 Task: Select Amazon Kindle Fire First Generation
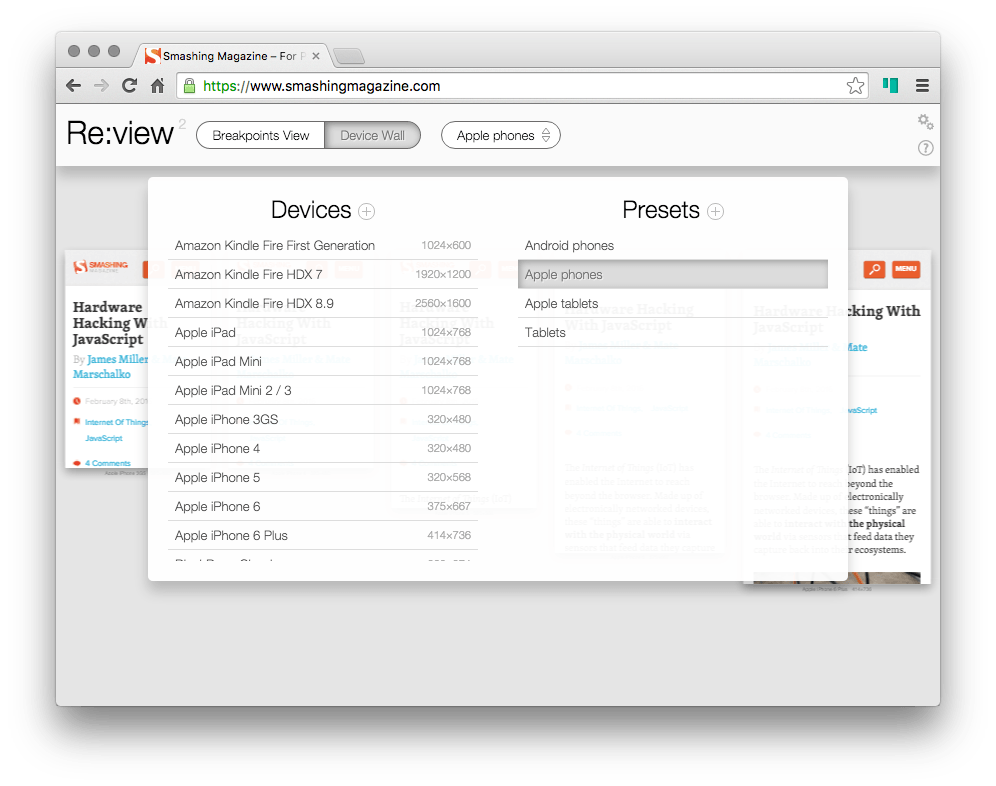pyautogui.click(x=323, y=245)
